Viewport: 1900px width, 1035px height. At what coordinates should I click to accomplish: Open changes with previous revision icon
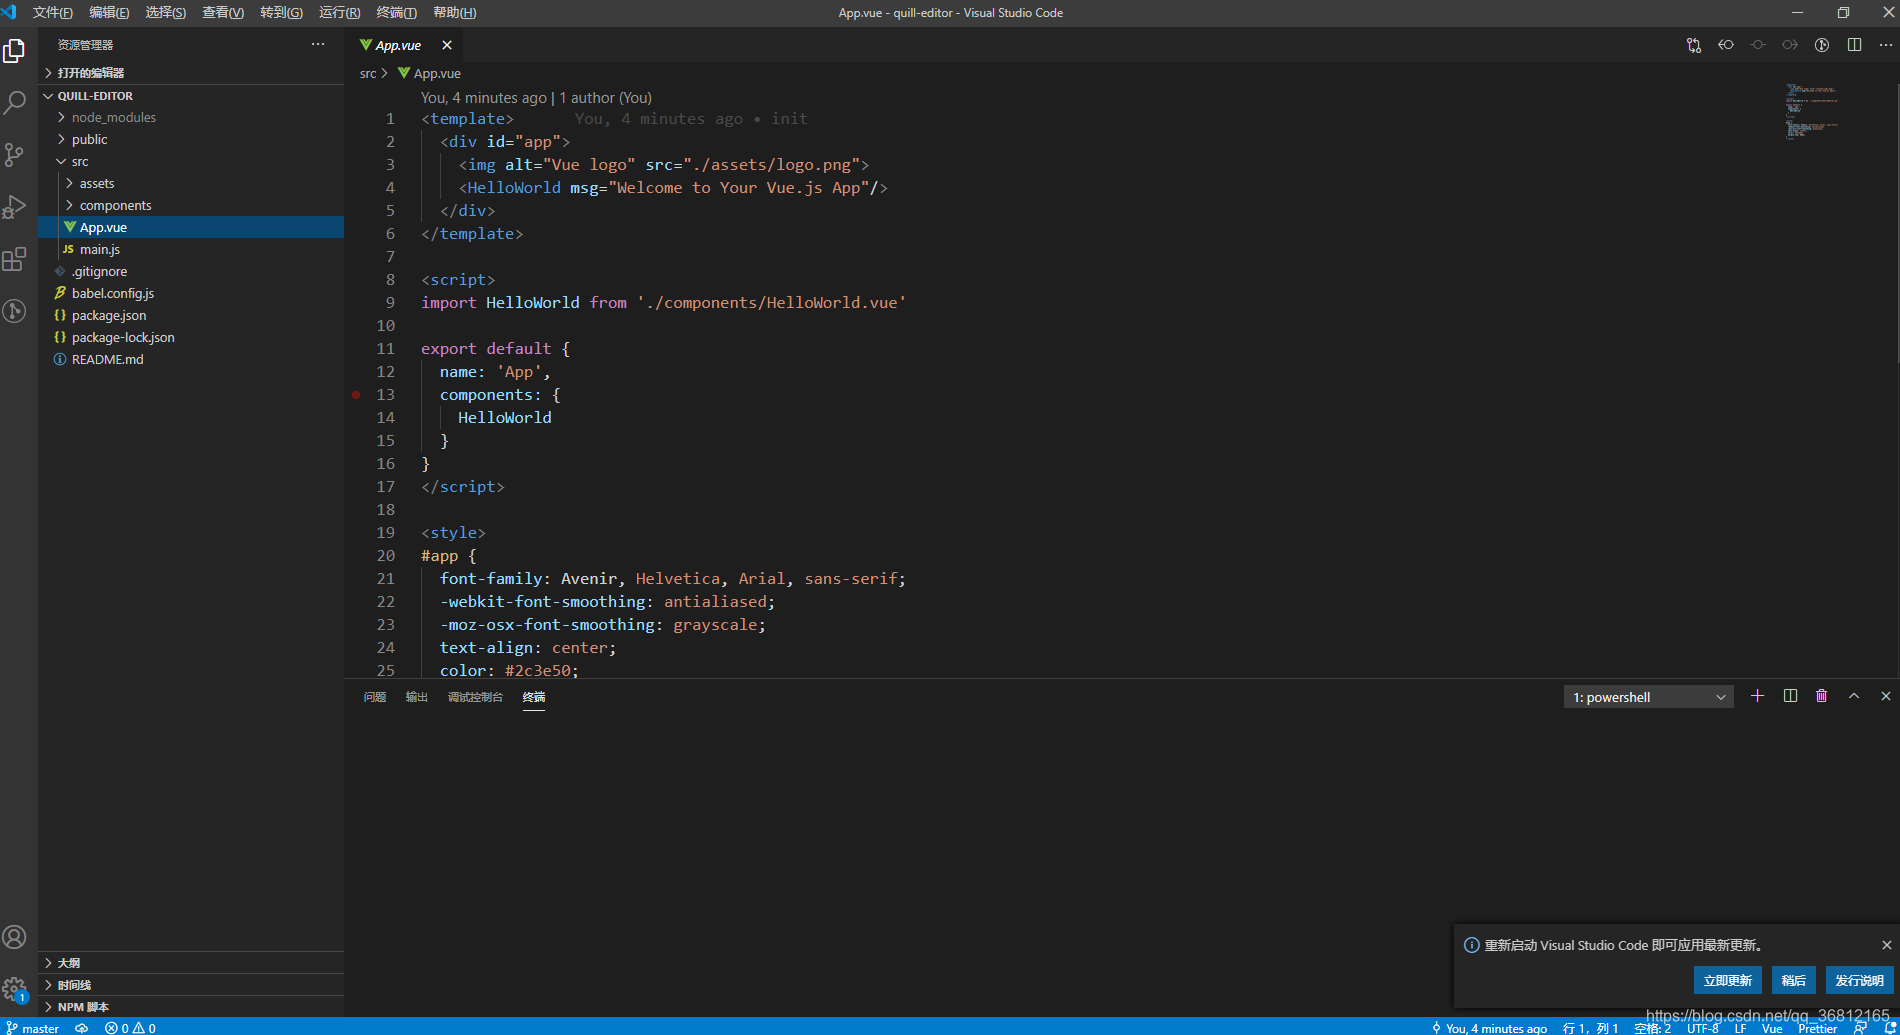[x=1725, y=45]
